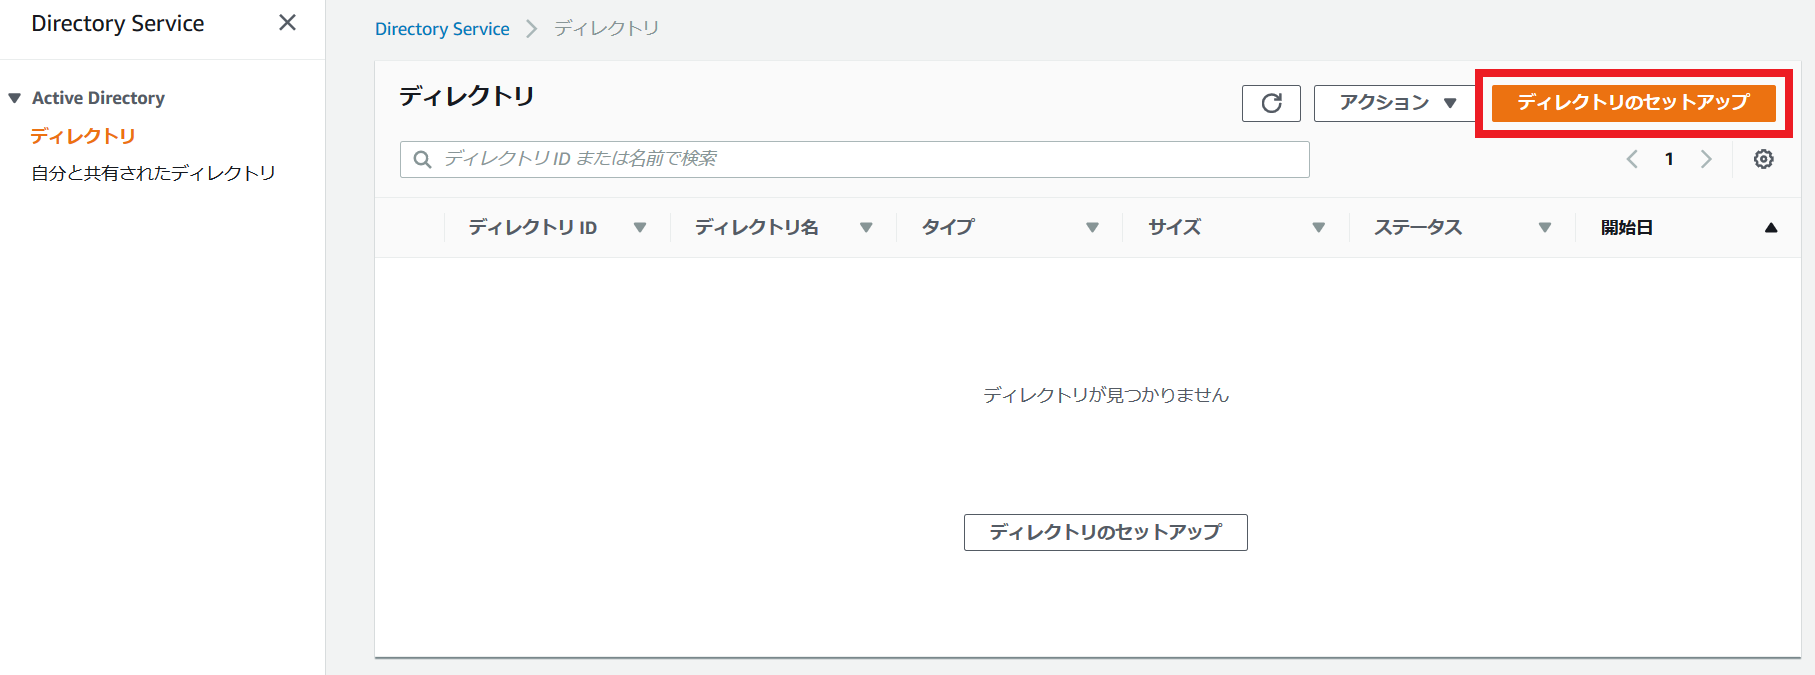This screenshot has height=675, width=1815.
Task: Click ディレクトリが見つかりません message
Action: click(1106, 395)
